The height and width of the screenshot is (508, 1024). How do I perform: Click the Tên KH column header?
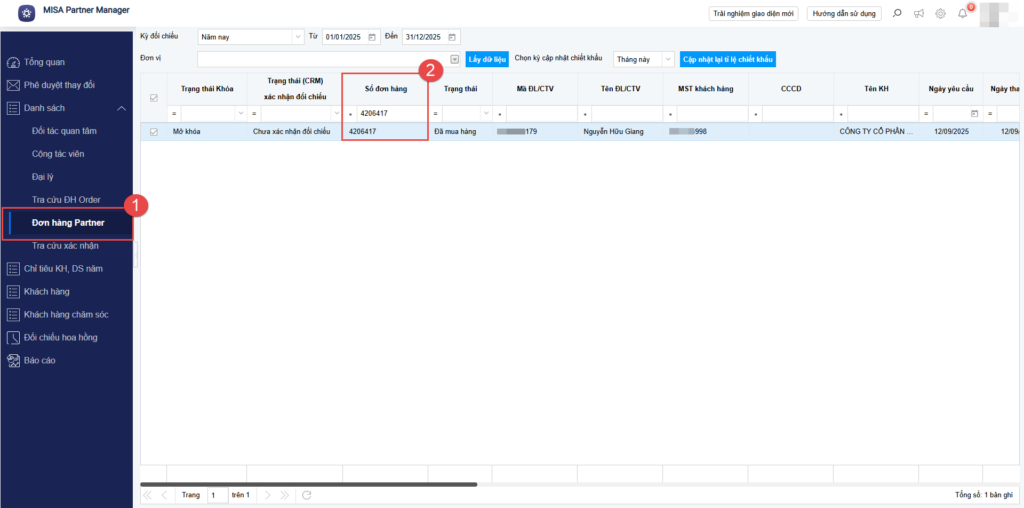click(x=876, y=89)
